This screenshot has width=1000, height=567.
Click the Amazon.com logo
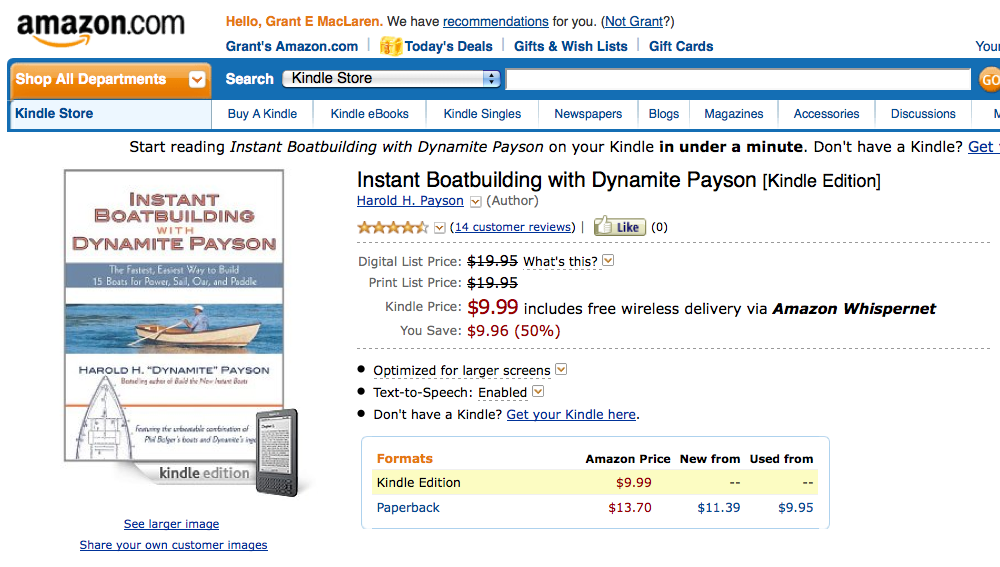click(x=100, y=28)
